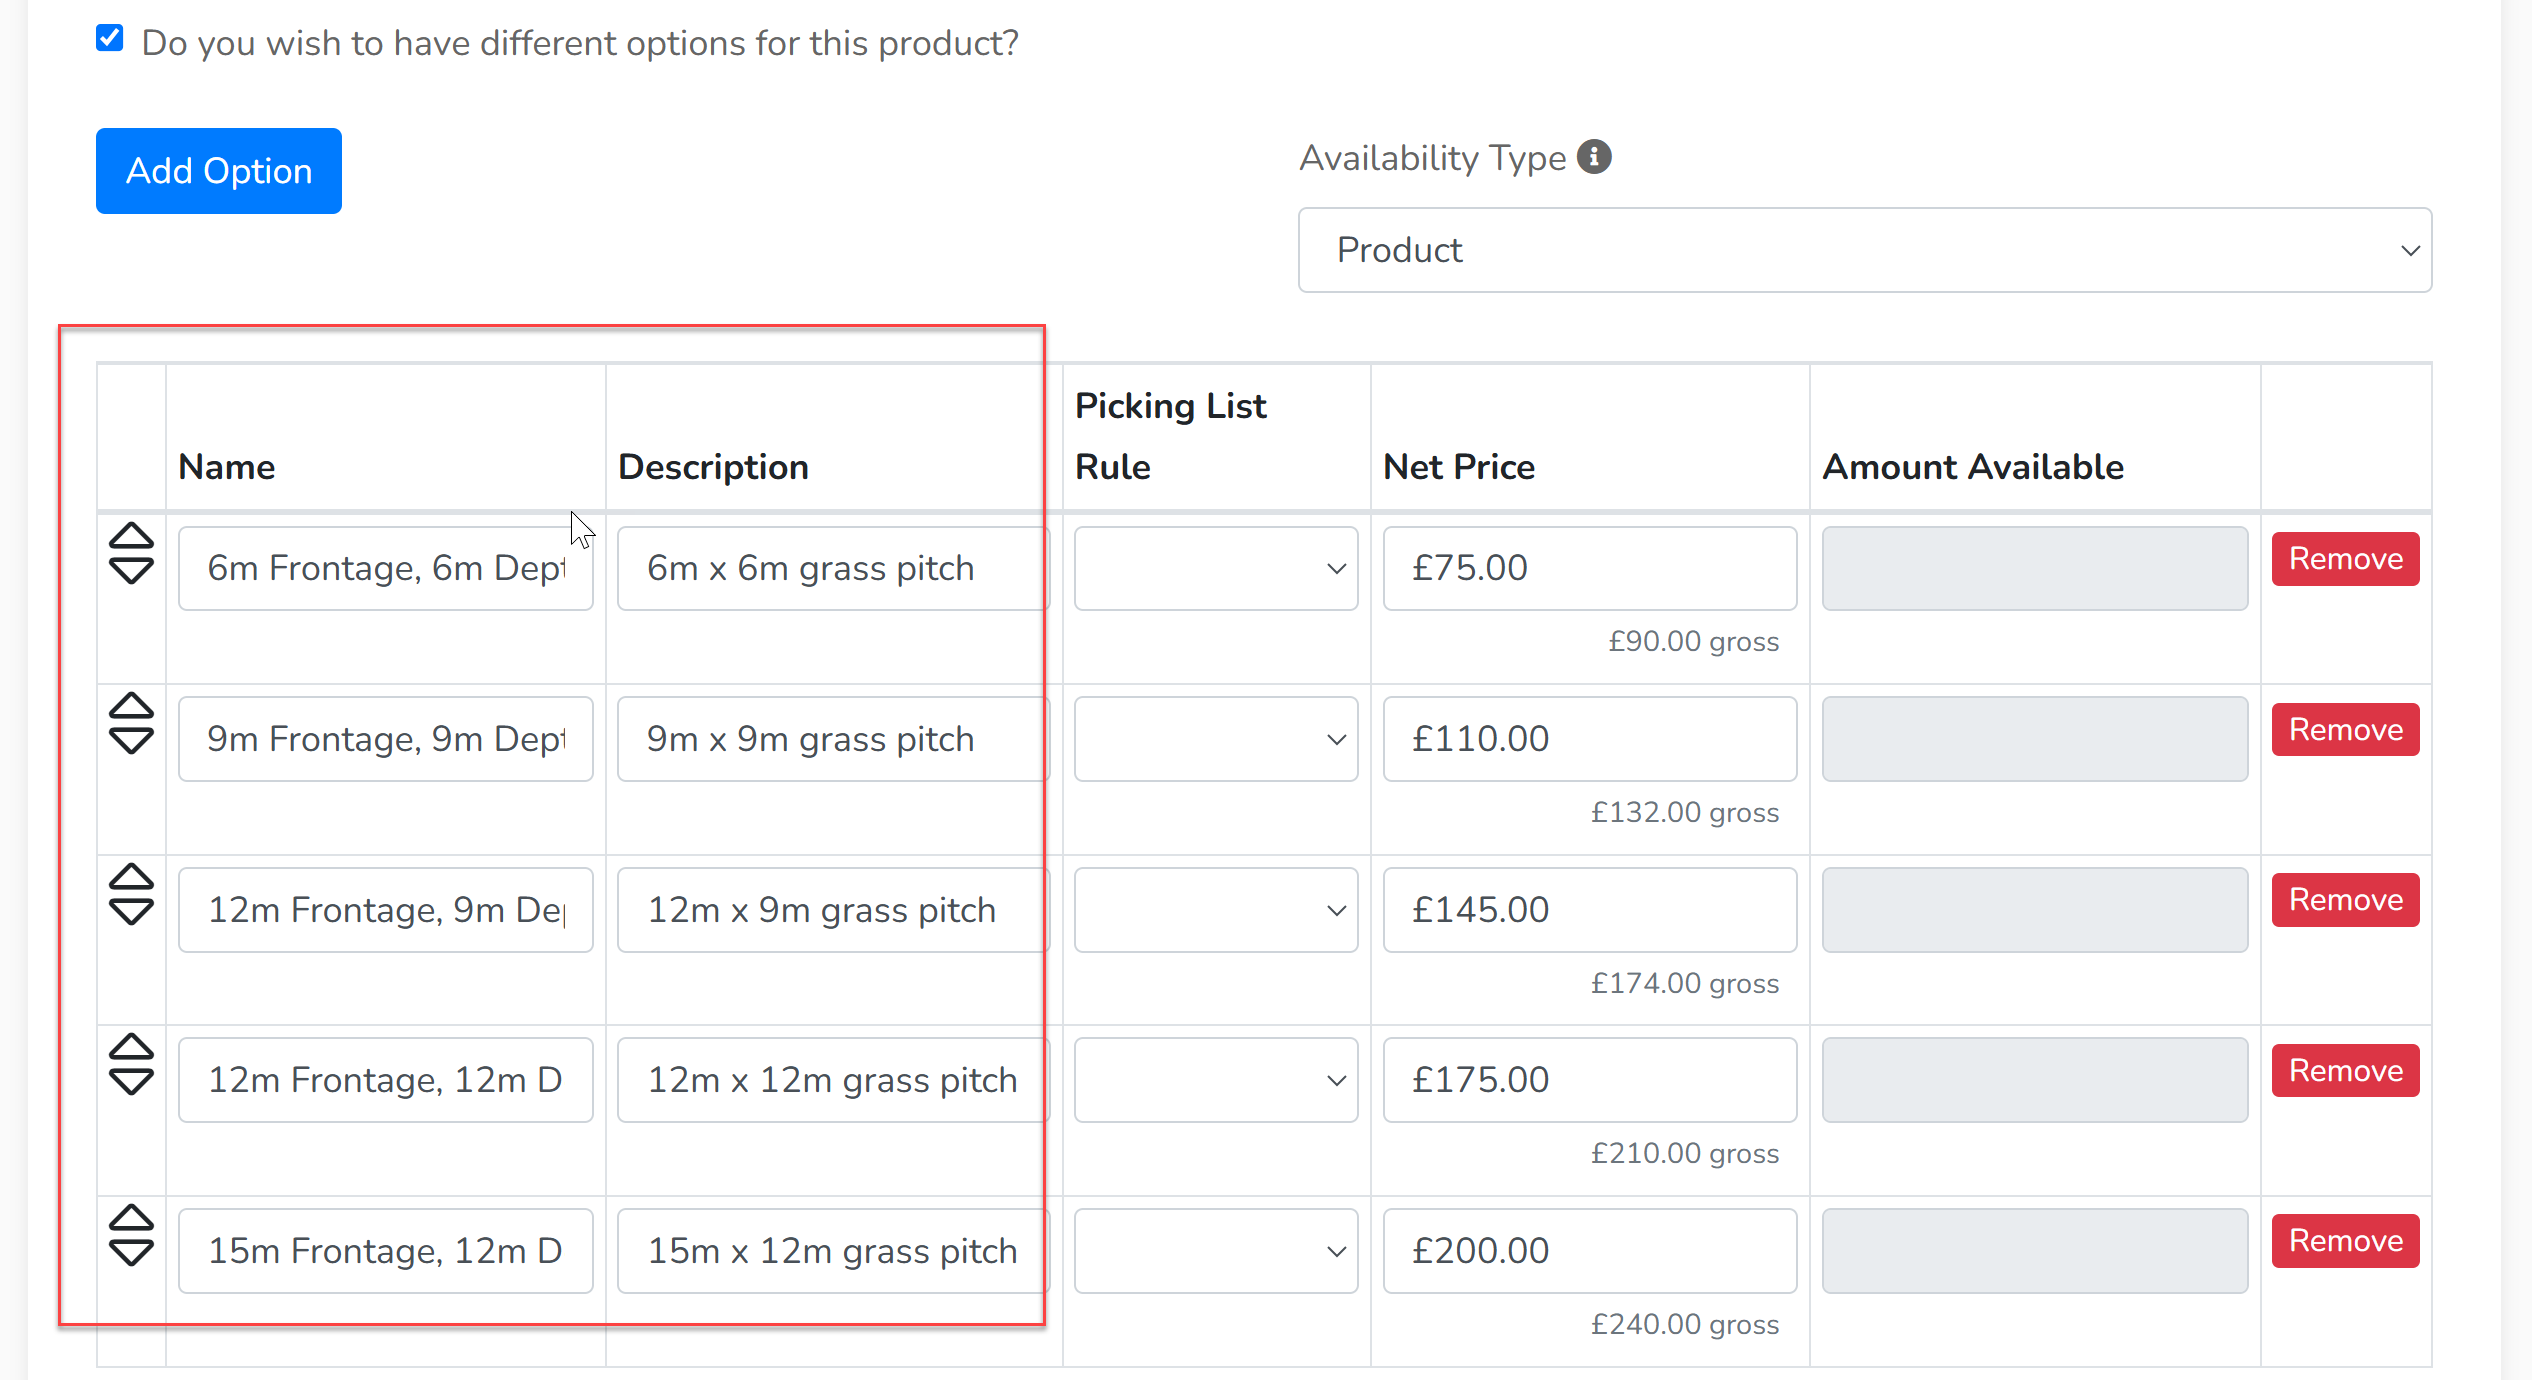Open the Availability Type Product dropdown
Viewport: 2532px width, 1380px height.
(1865, 250)
